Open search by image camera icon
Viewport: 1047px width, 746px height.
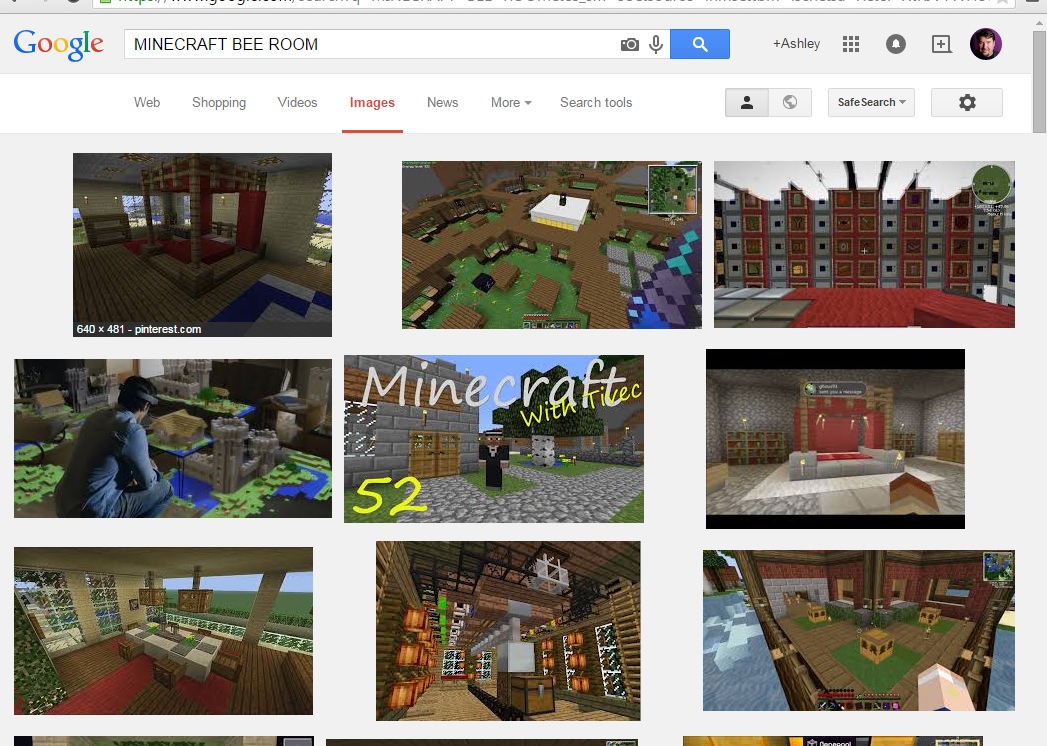[630, 45]
